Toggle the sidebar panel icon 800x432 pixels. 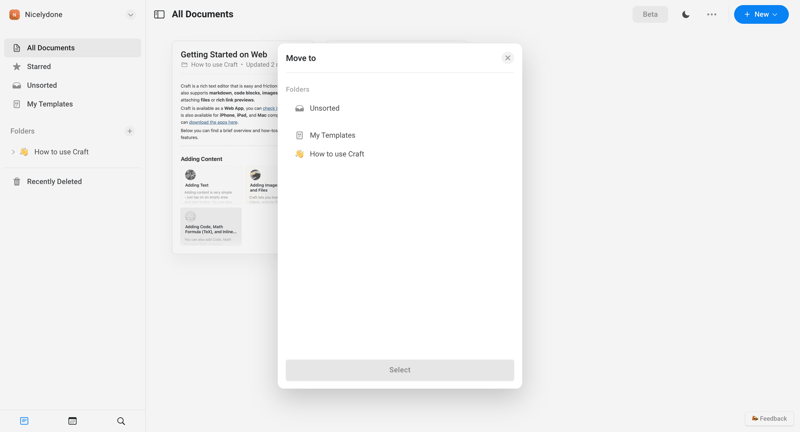(159, 14)
